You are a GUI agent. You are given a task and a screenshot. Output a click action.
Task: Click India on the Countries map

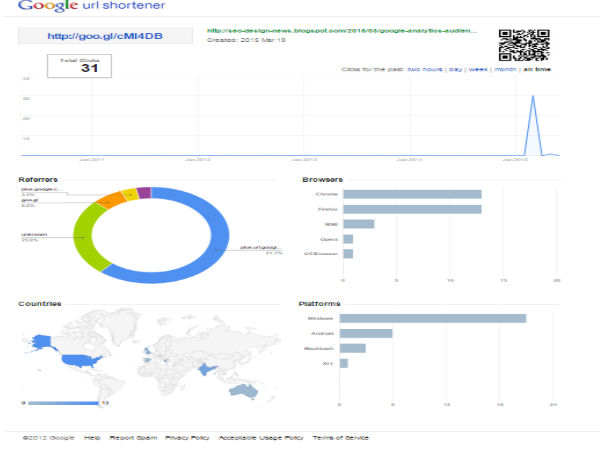[x=205, y=369]
